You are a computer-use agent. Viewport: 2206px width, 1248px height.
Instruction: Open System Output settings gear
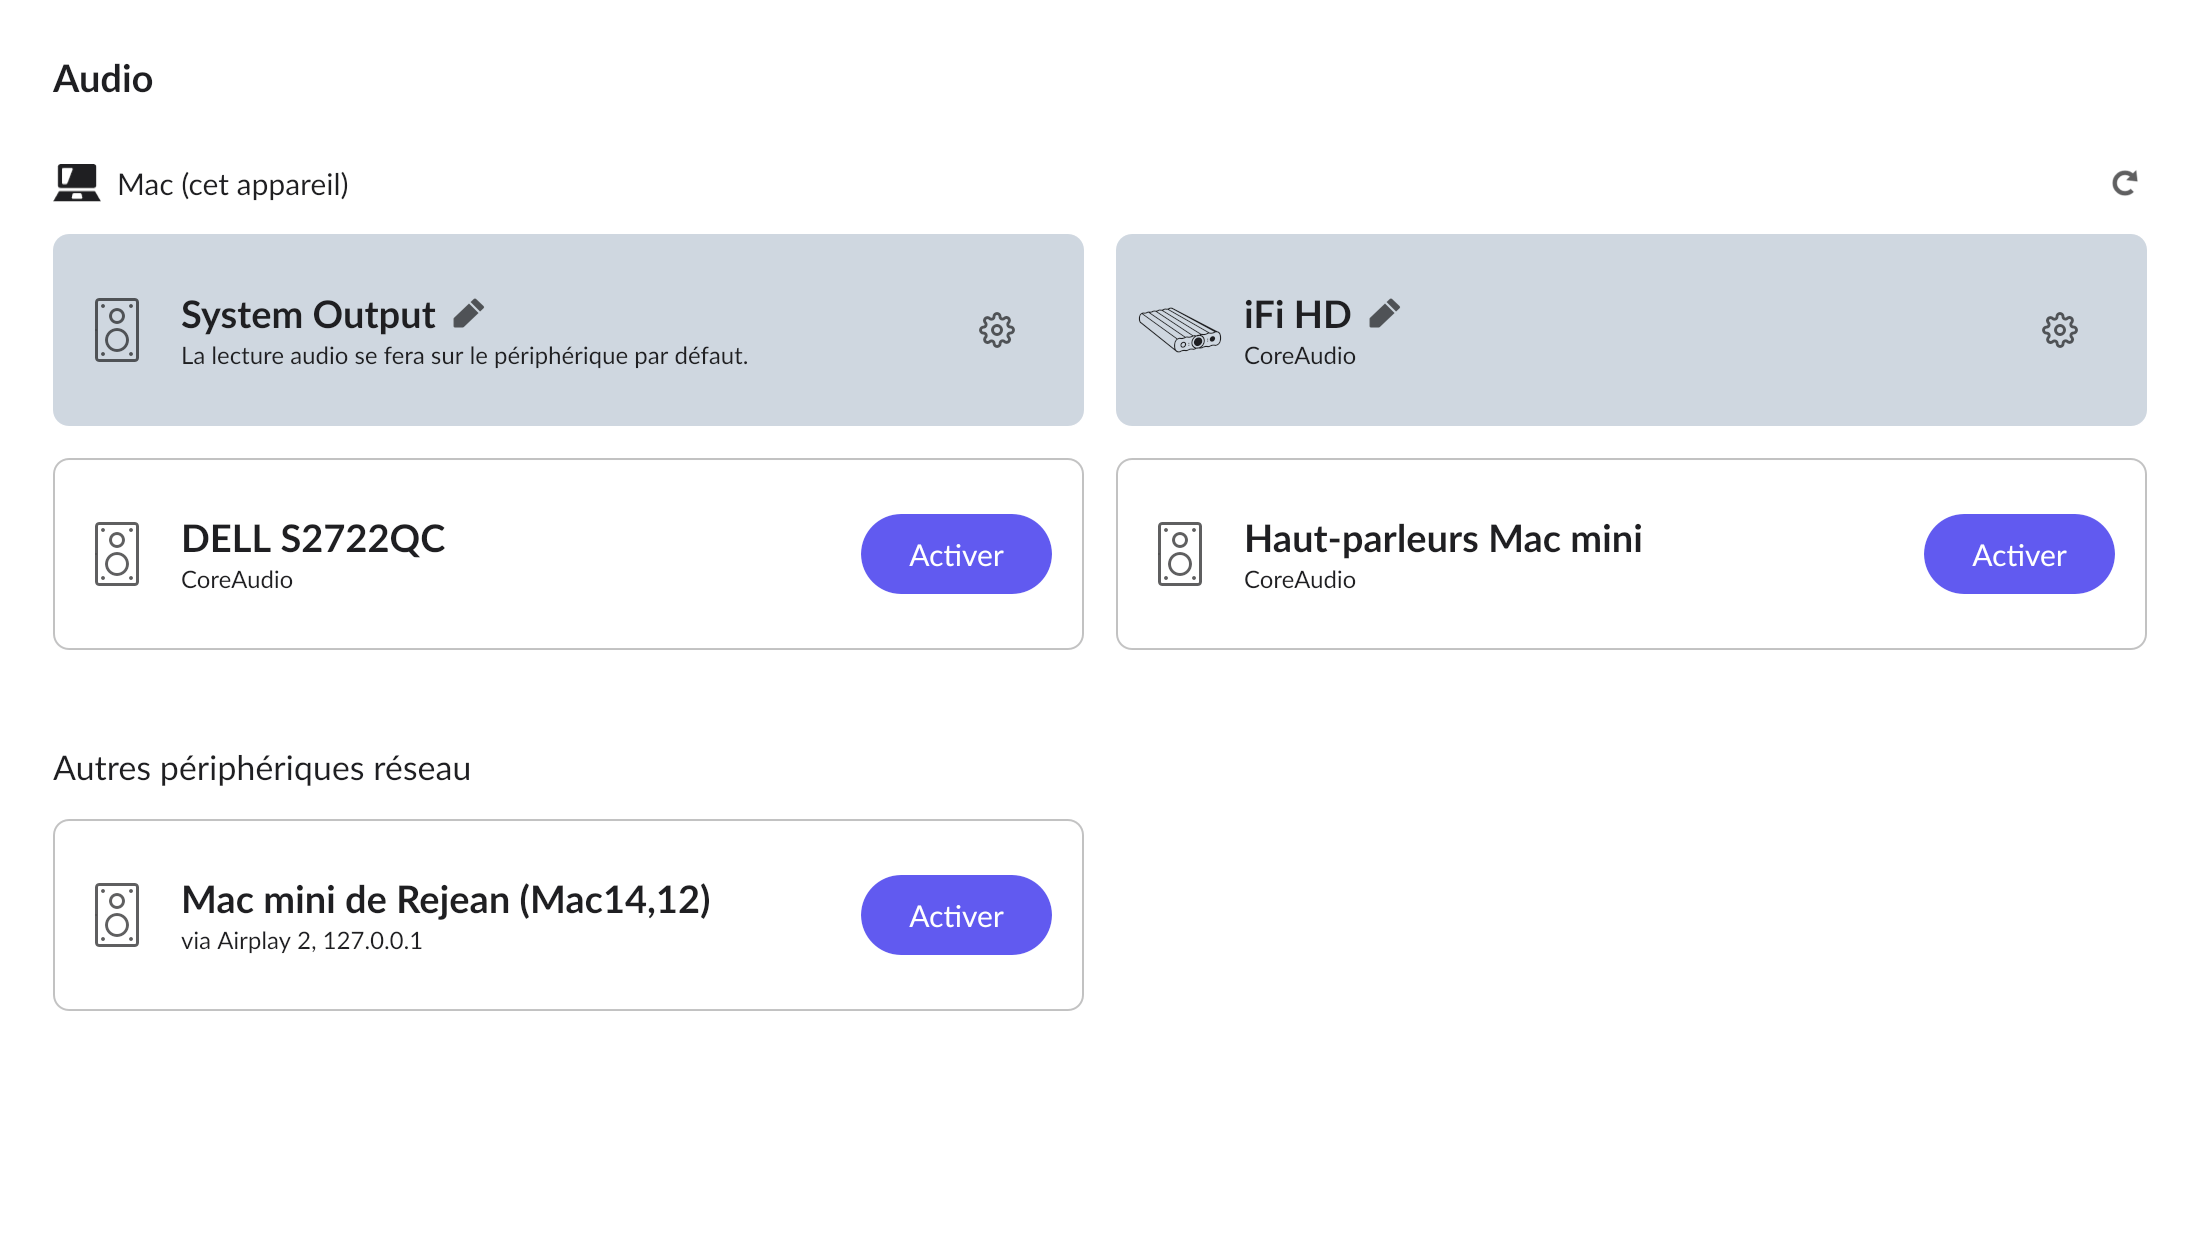996,330
